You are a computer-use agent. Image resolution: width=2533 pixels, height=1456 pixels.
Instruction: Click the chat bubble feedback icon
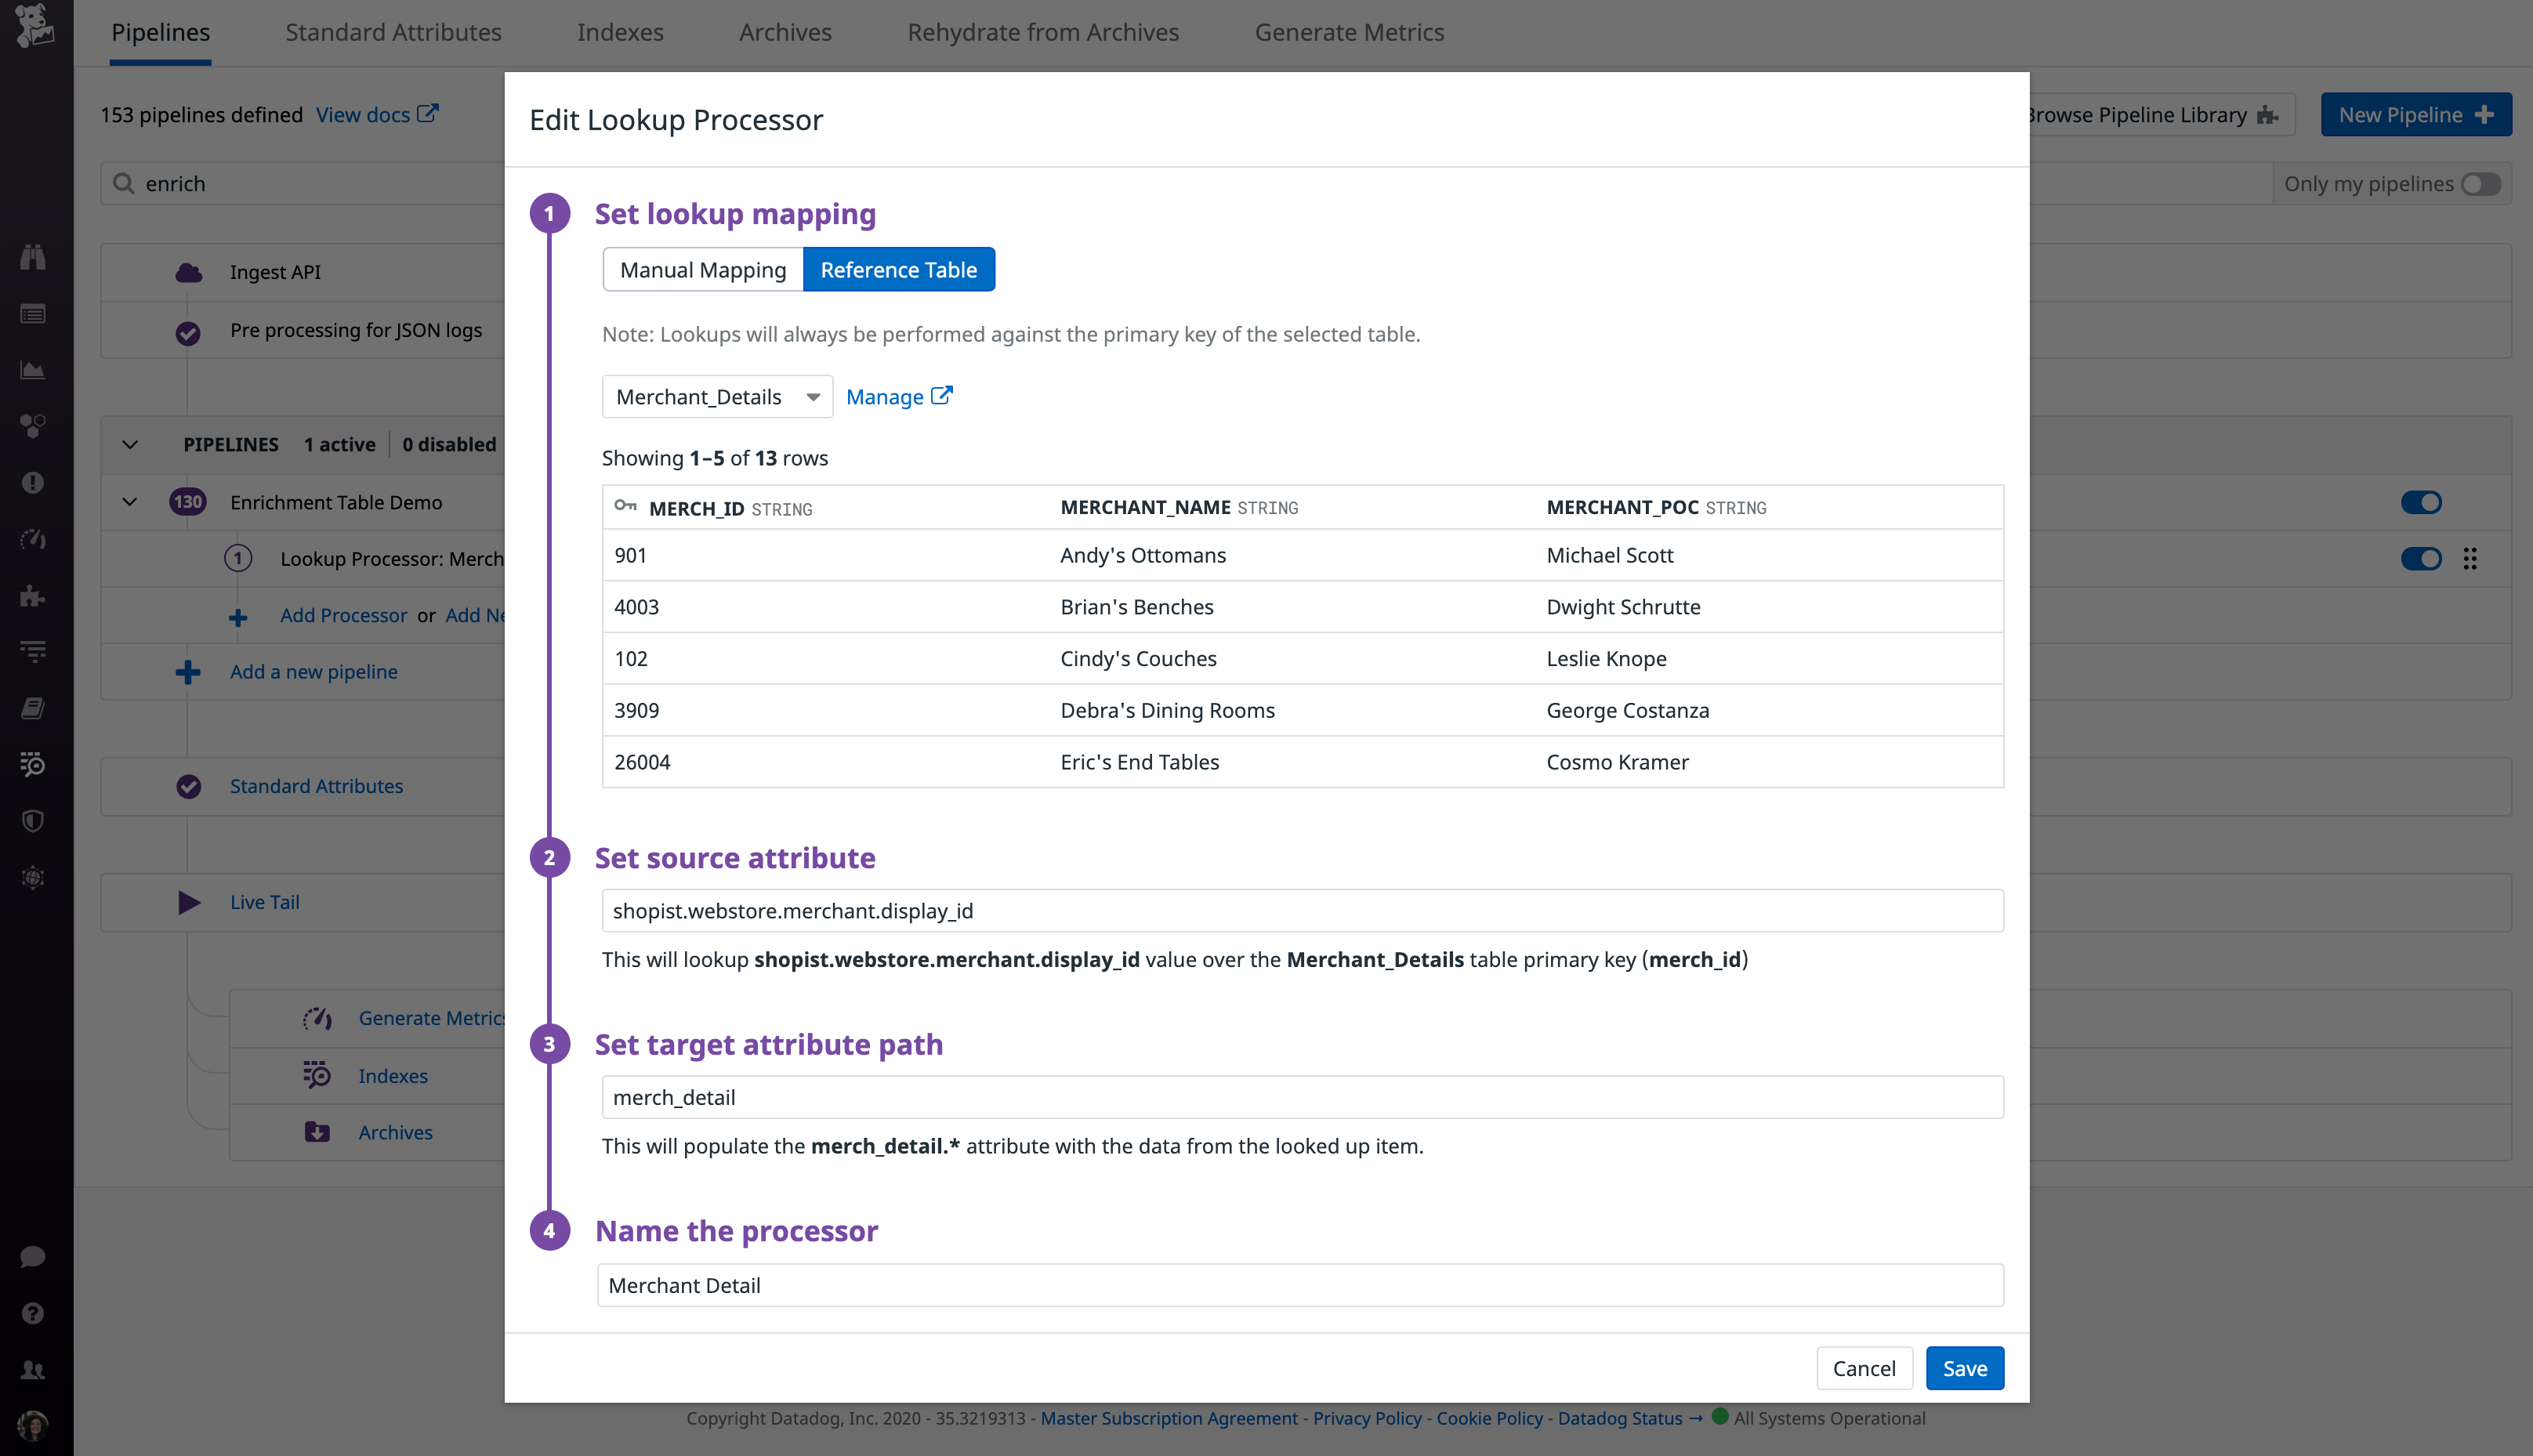click(x=33, y=1256)
